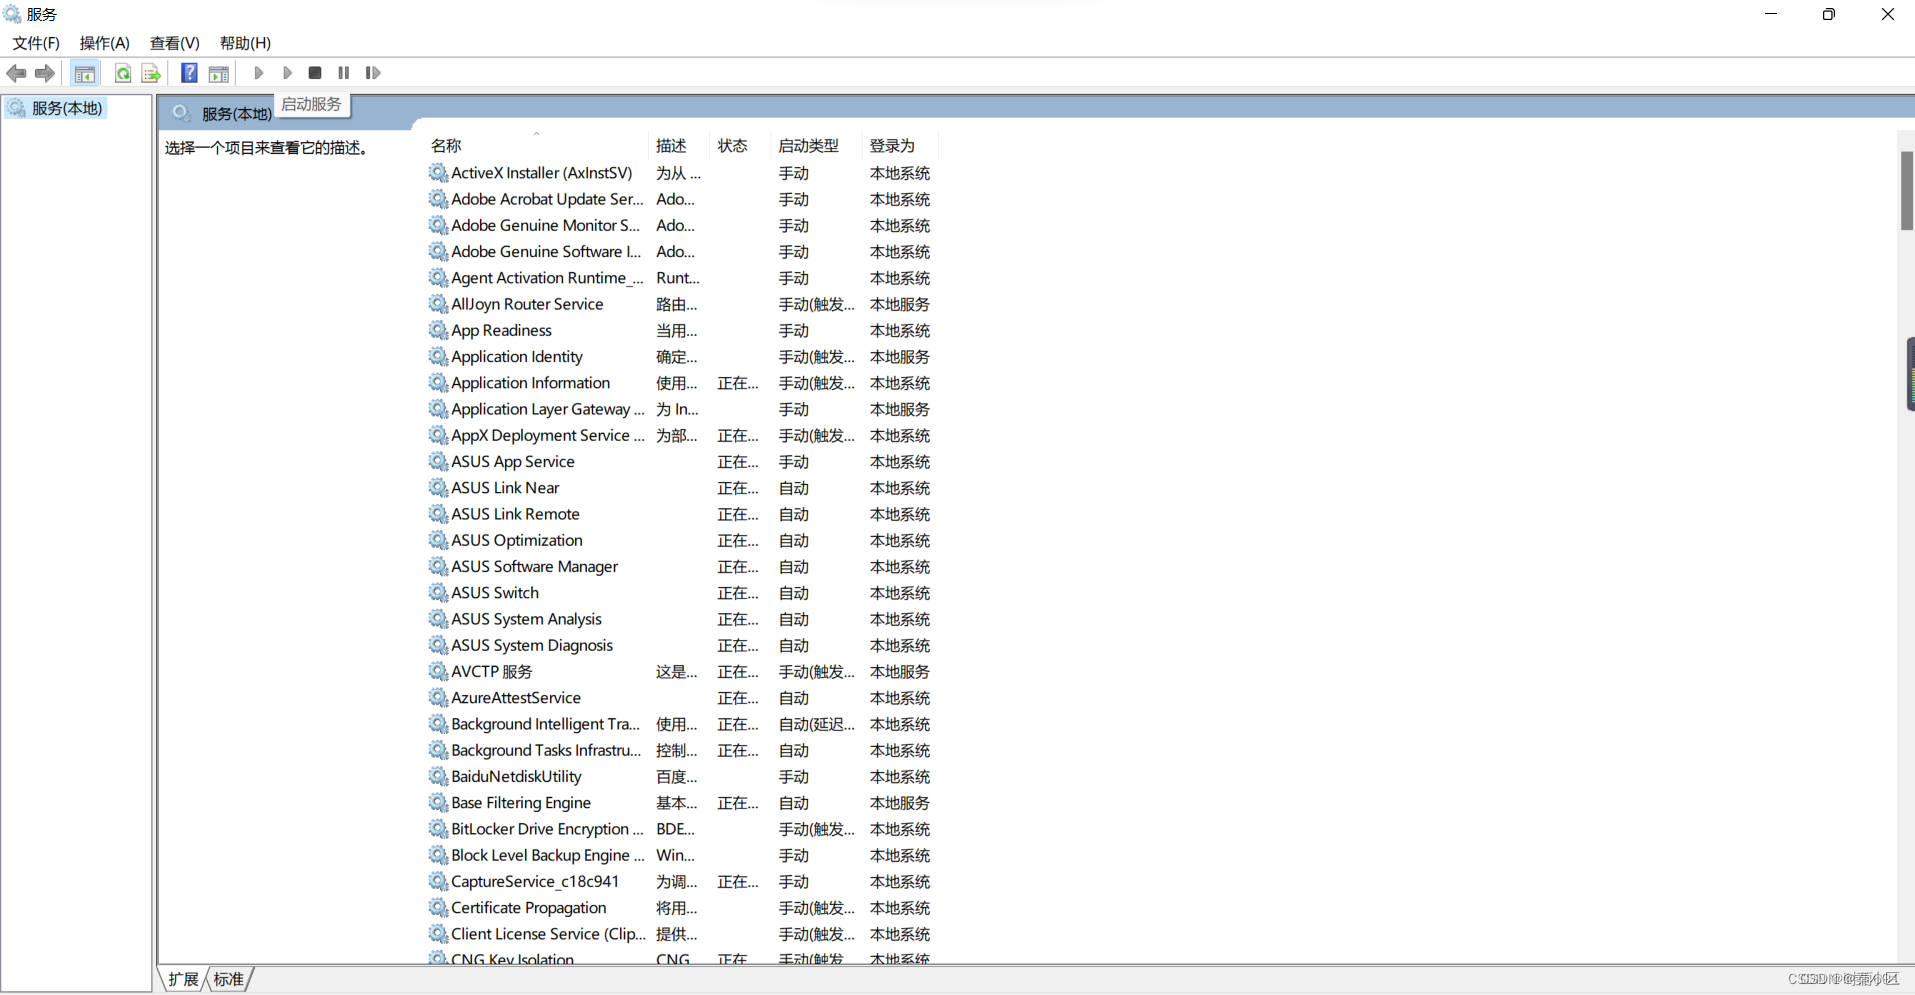Viewport: 1915px width, 995px height.
Task: Sort by the 启动类型 column header
Action: 808,146
